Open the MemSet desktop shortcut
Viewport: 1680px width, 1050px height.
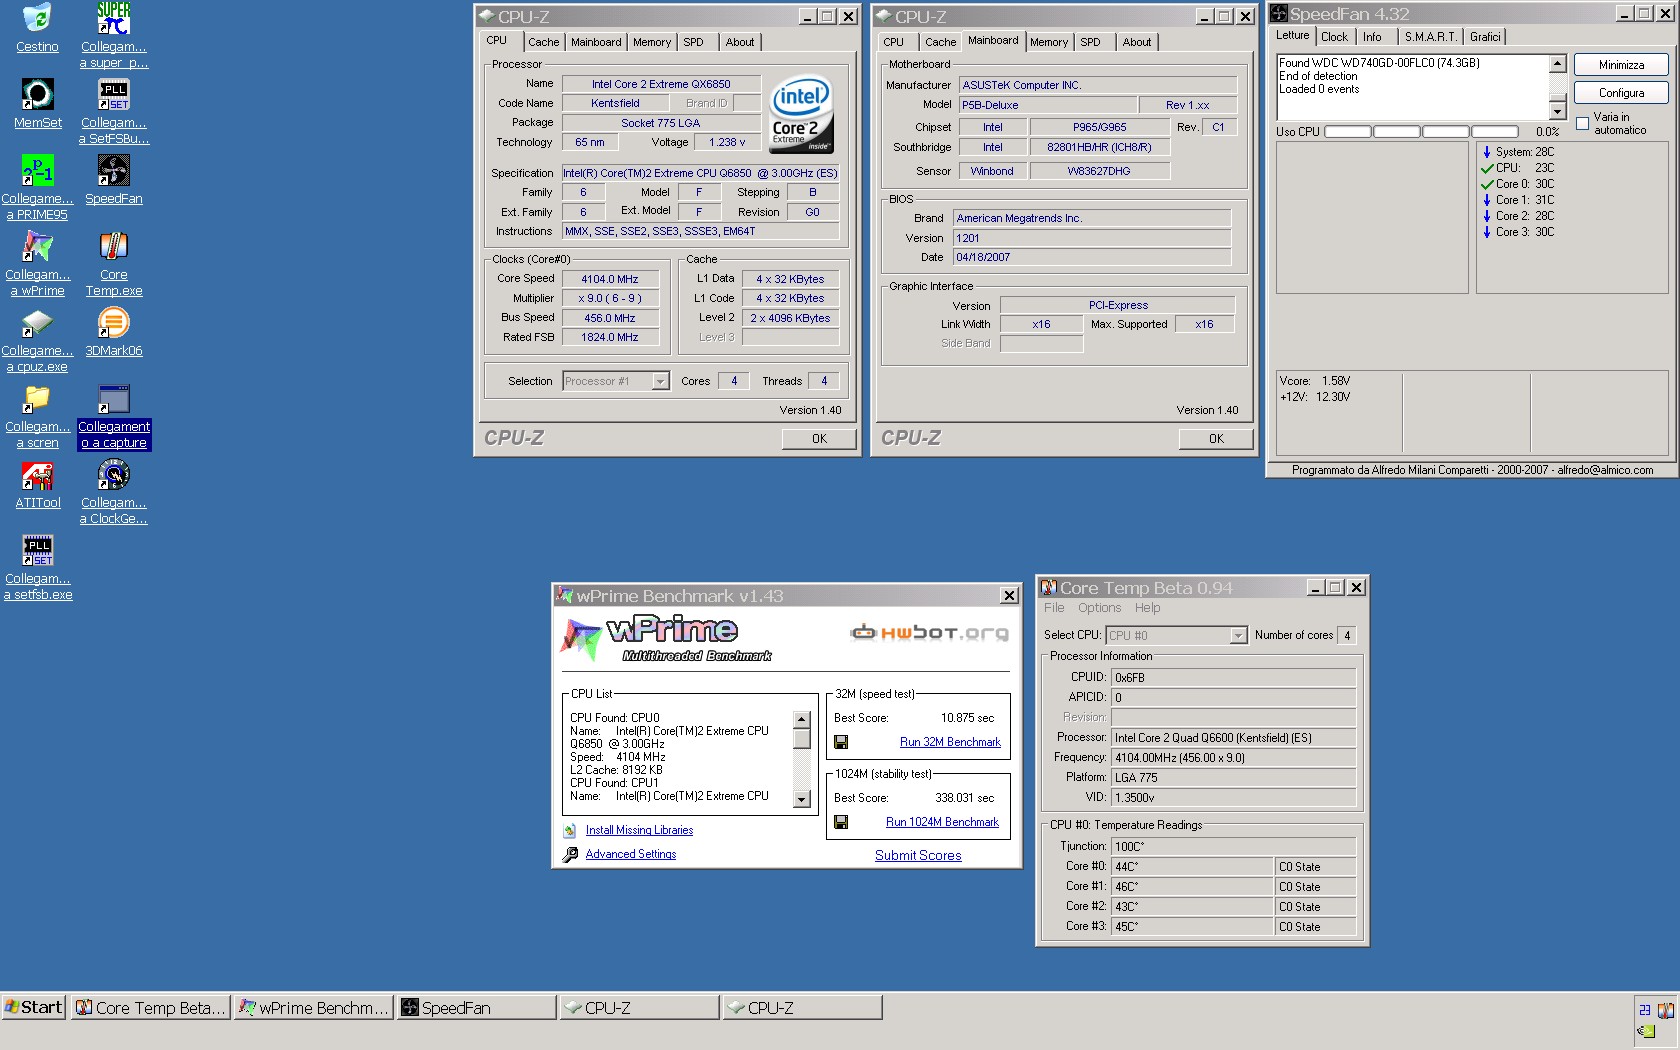pos(37,94)
